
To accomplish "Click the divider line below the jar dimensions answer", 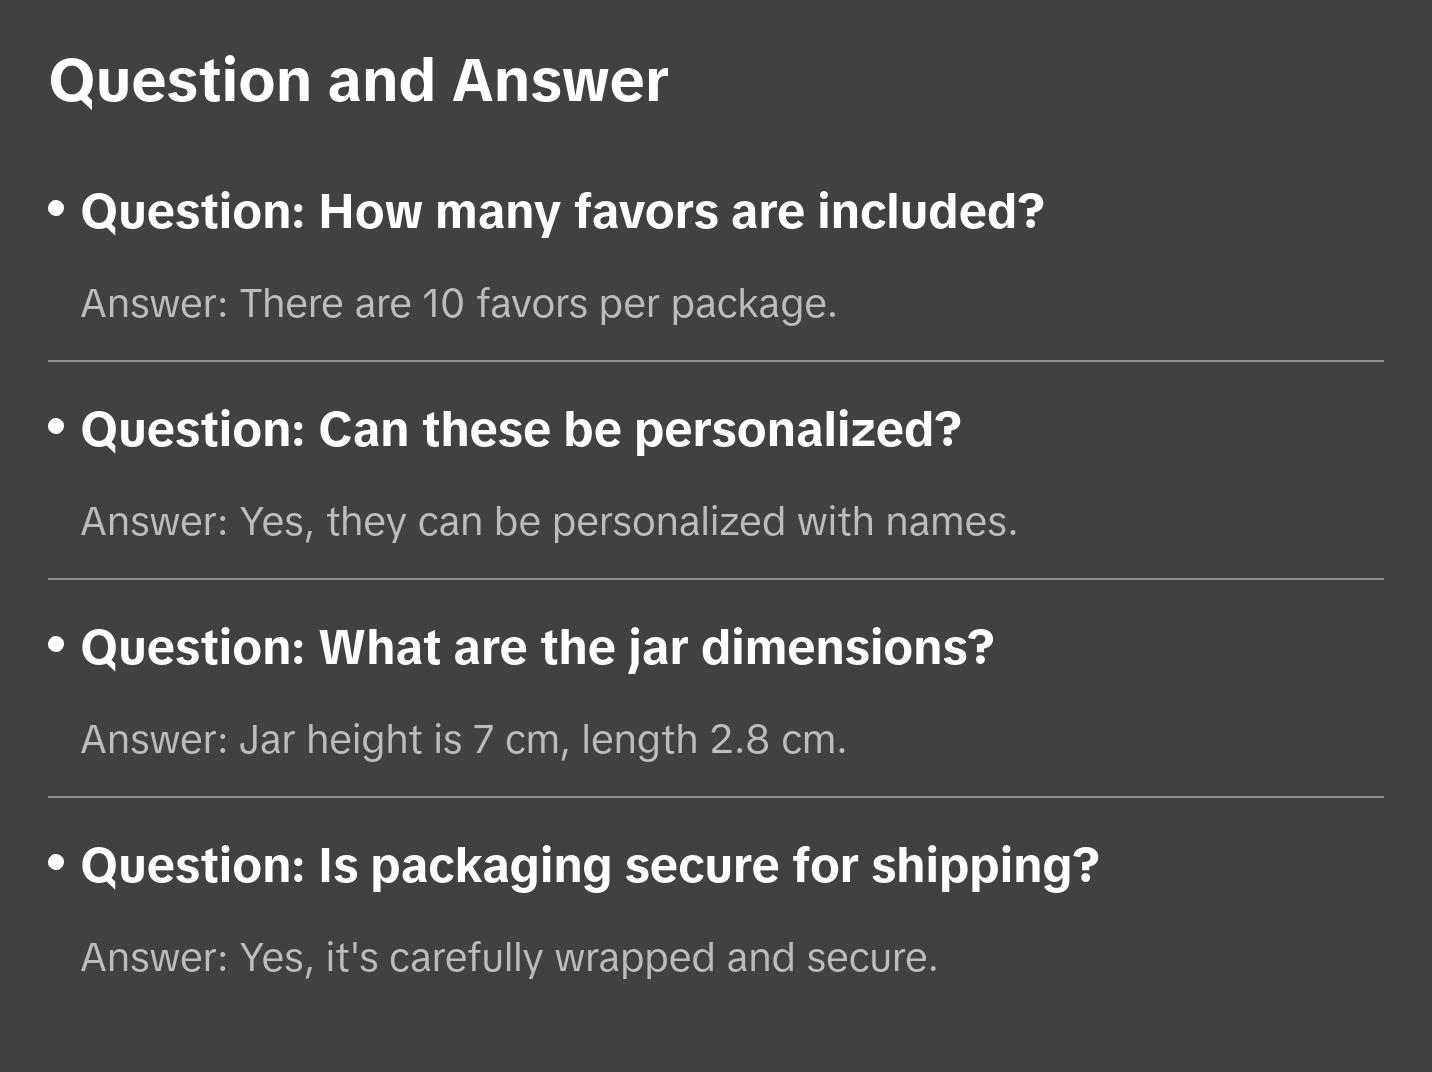I will coord(716,797).
